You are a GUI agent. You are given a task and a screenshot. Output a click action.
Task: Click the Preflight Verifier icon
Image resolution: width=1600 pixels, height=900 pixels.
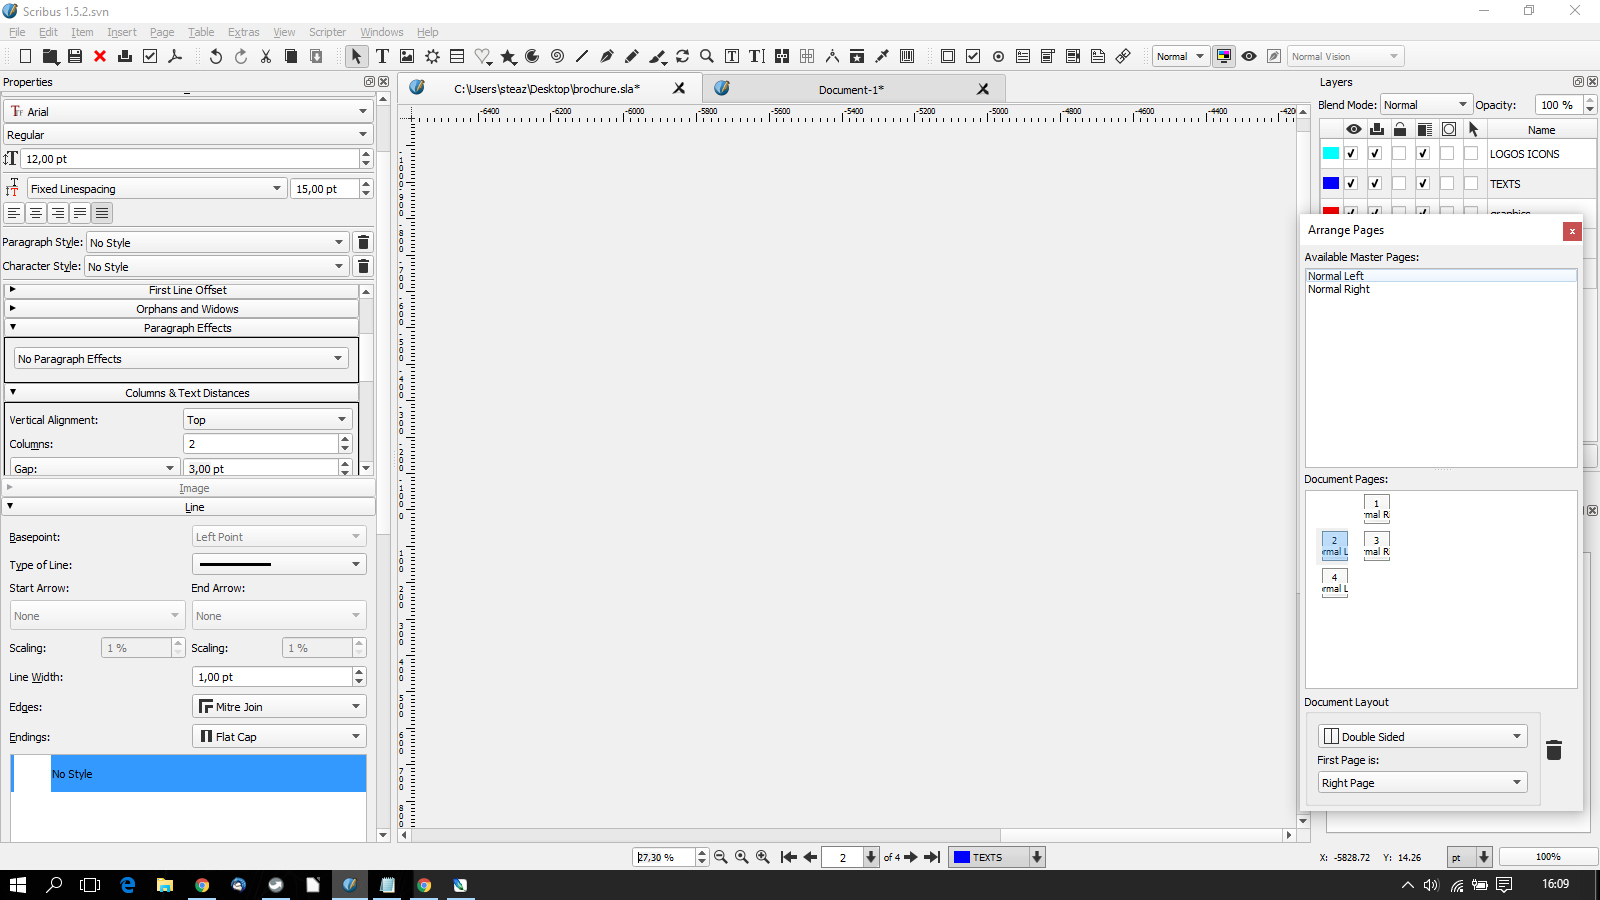(x=150, y=57)
